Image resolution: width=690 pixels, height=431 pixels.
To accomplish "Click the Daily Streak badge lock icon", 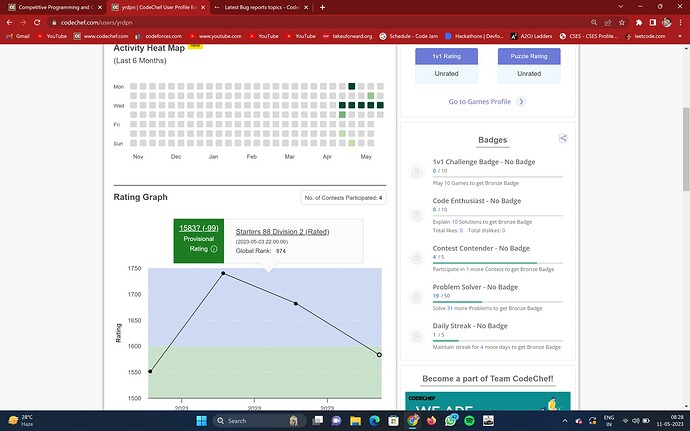I will [x=416, y=335].
